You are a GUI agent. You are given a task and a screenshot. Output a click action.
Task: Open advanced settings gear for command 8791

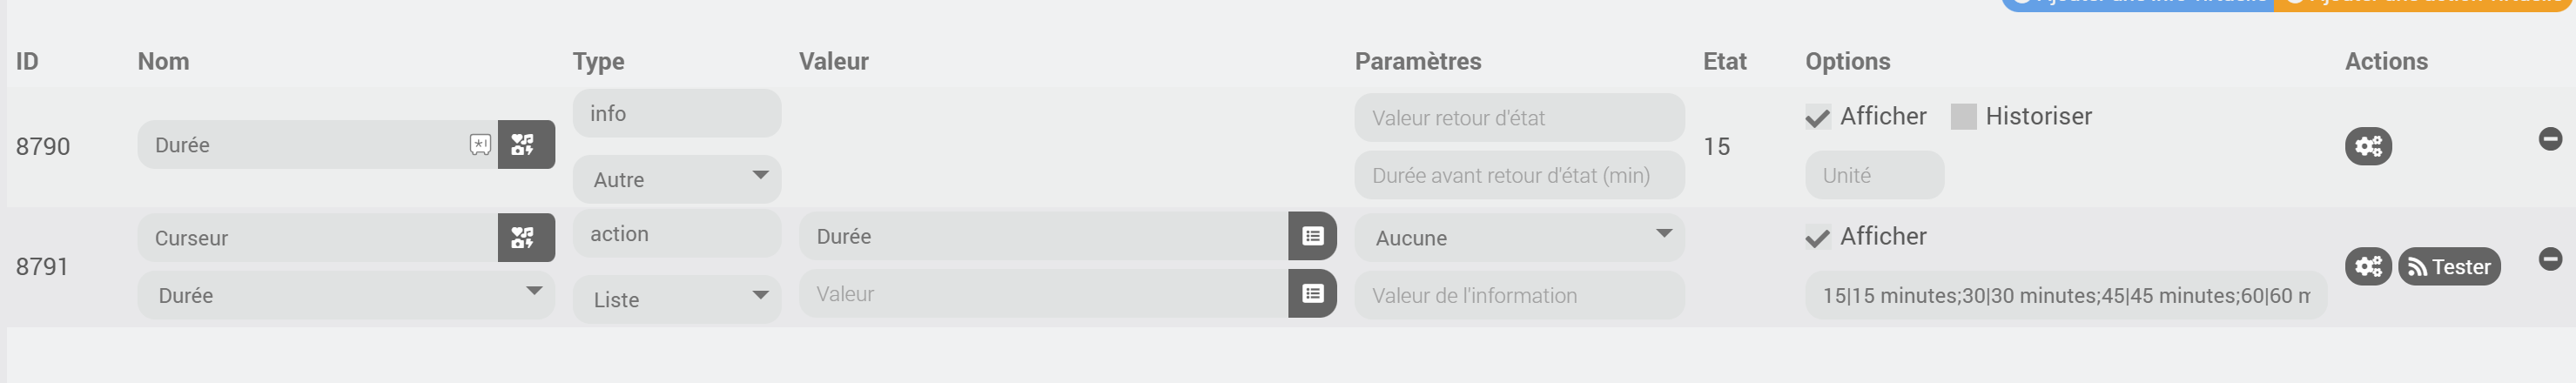2367,267
